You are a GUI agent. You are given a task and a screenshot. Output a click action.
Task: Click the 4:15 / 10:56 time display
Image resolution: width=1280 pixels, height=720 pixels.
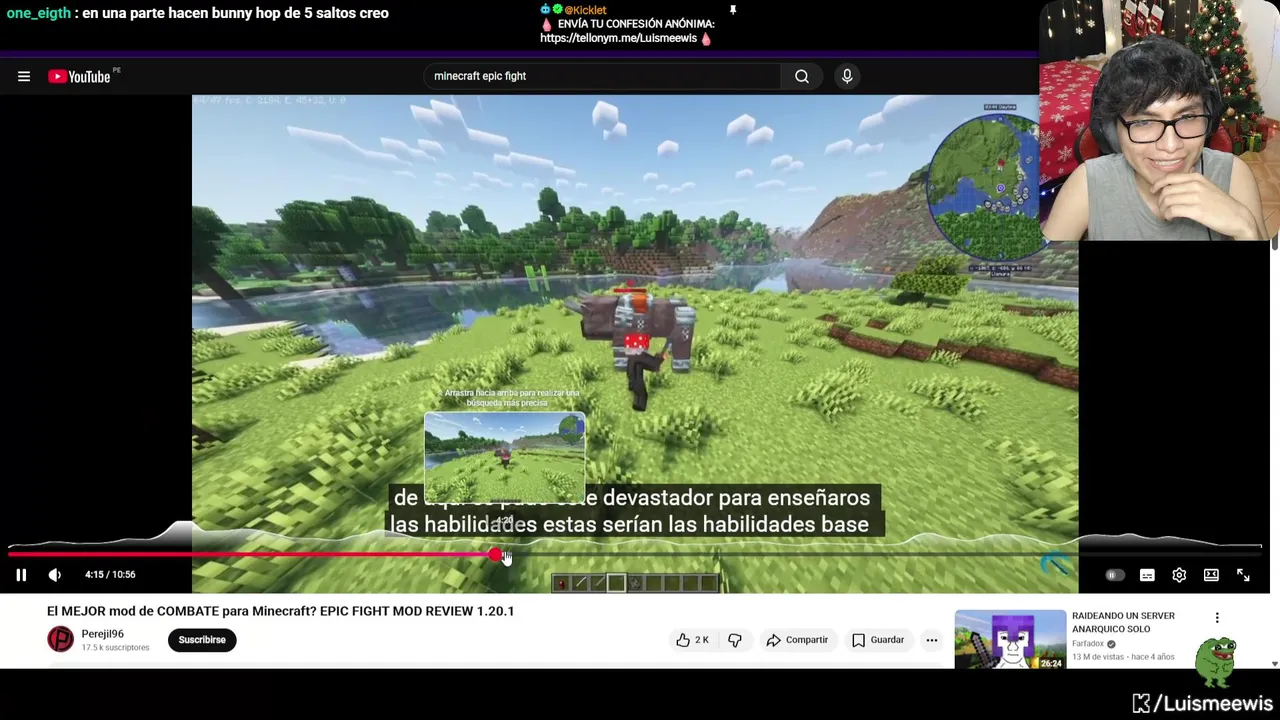110,575
